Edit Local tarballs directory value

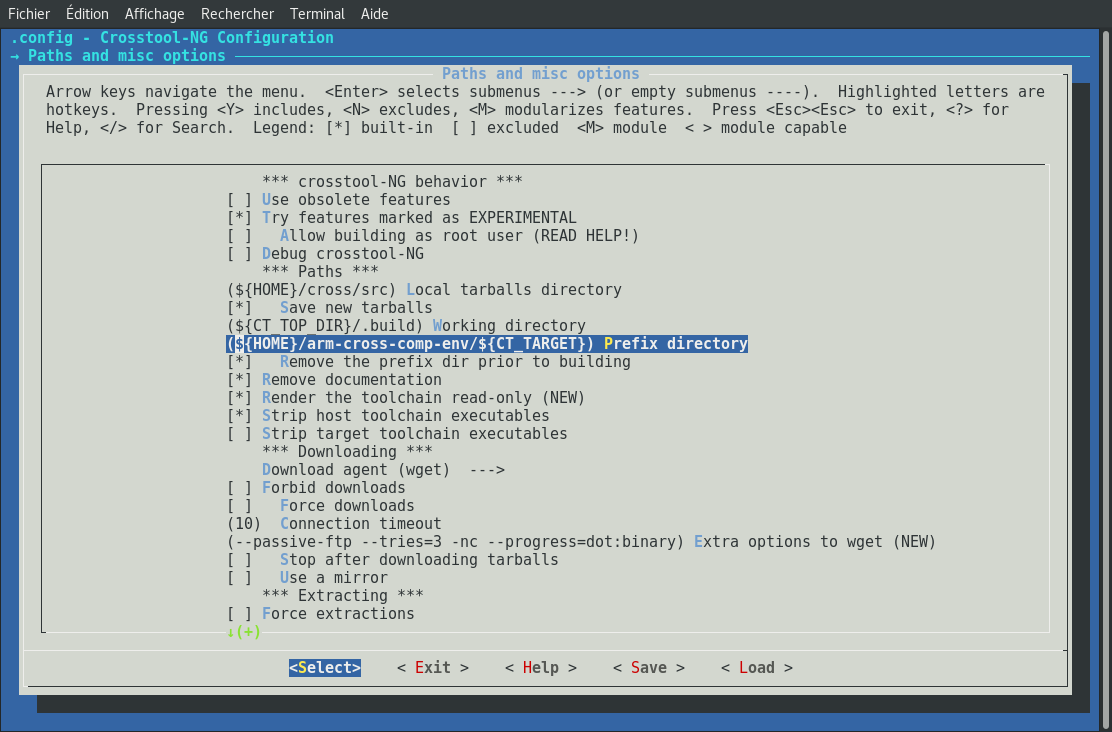(424, 290)
